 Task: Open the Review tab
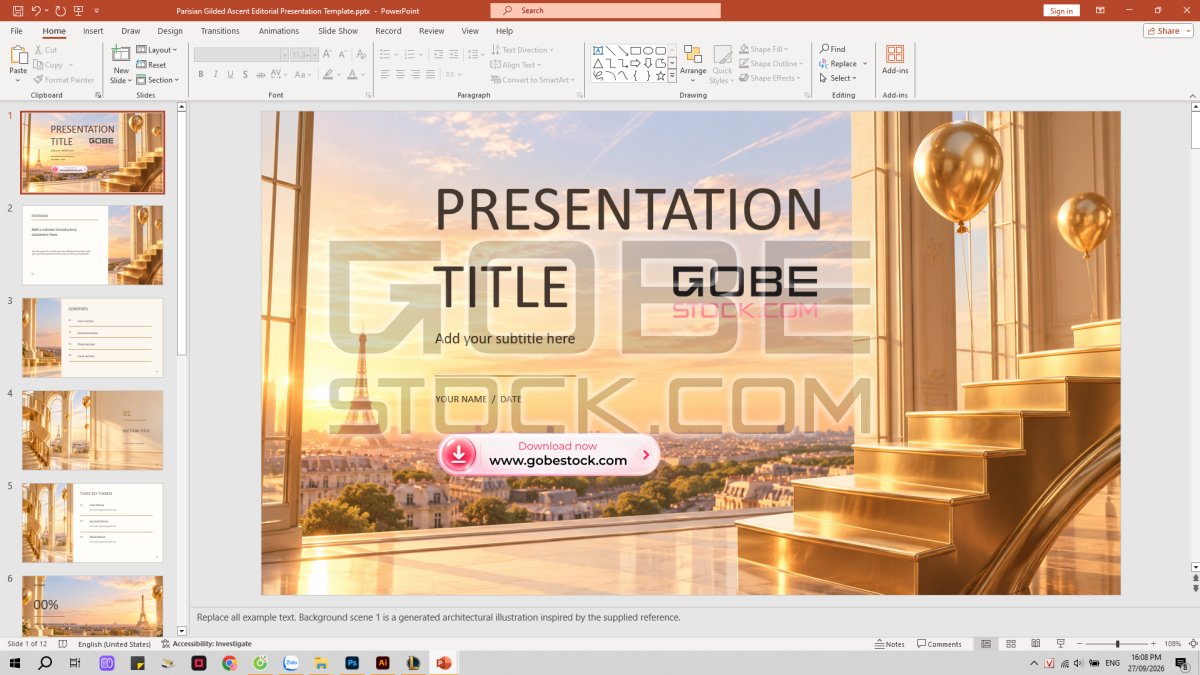432,31
